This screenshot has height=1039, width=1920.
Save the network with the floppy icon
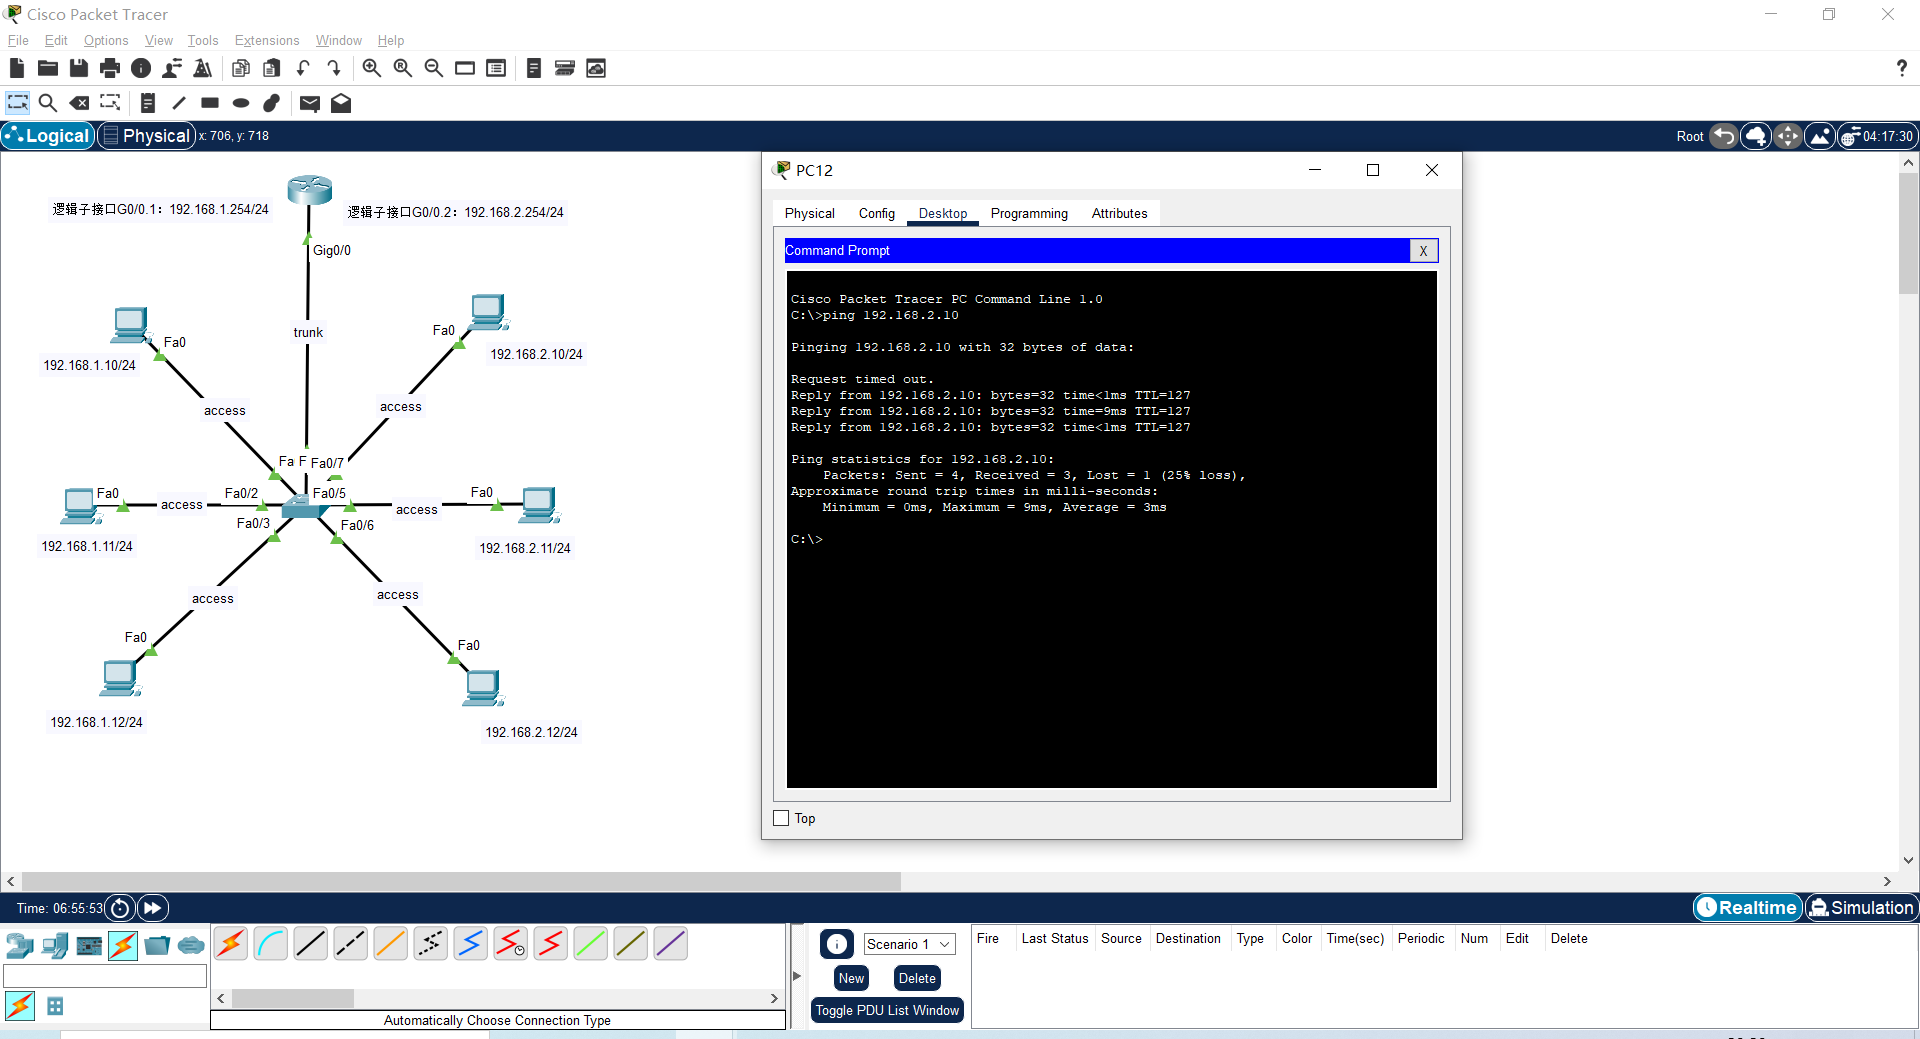click(x=79, y=68)
